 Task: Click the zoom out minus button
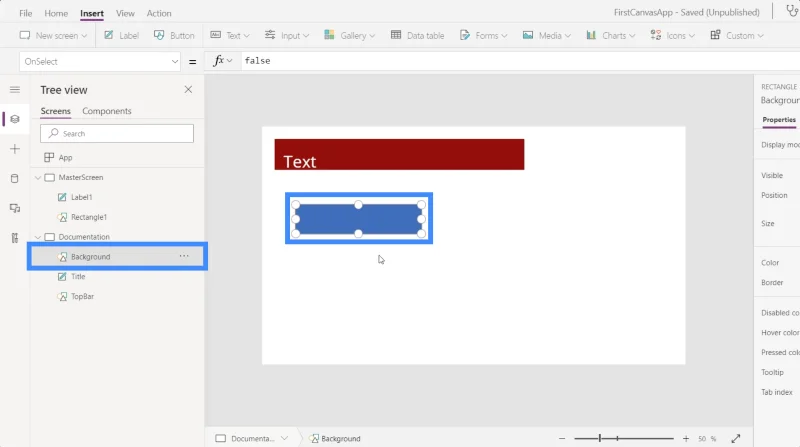click(562, 438)
